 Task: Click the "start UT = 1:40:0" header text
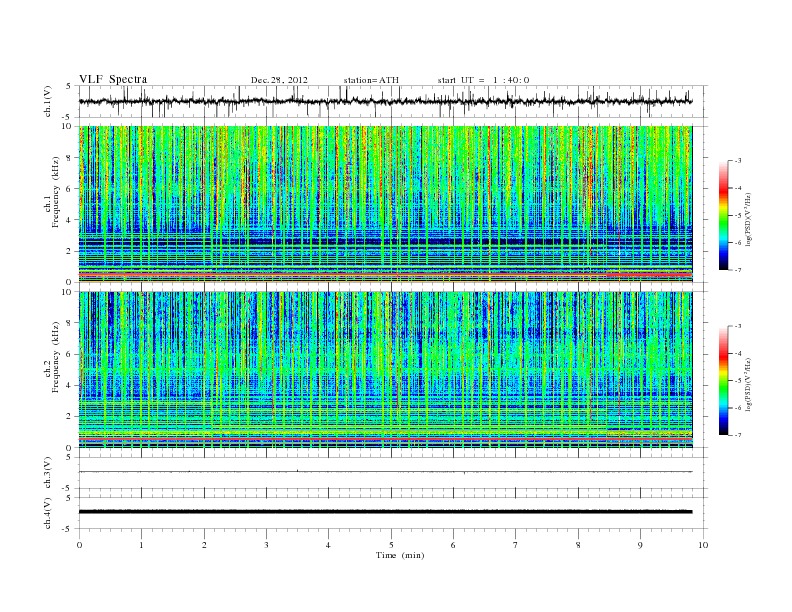[483, 80]
